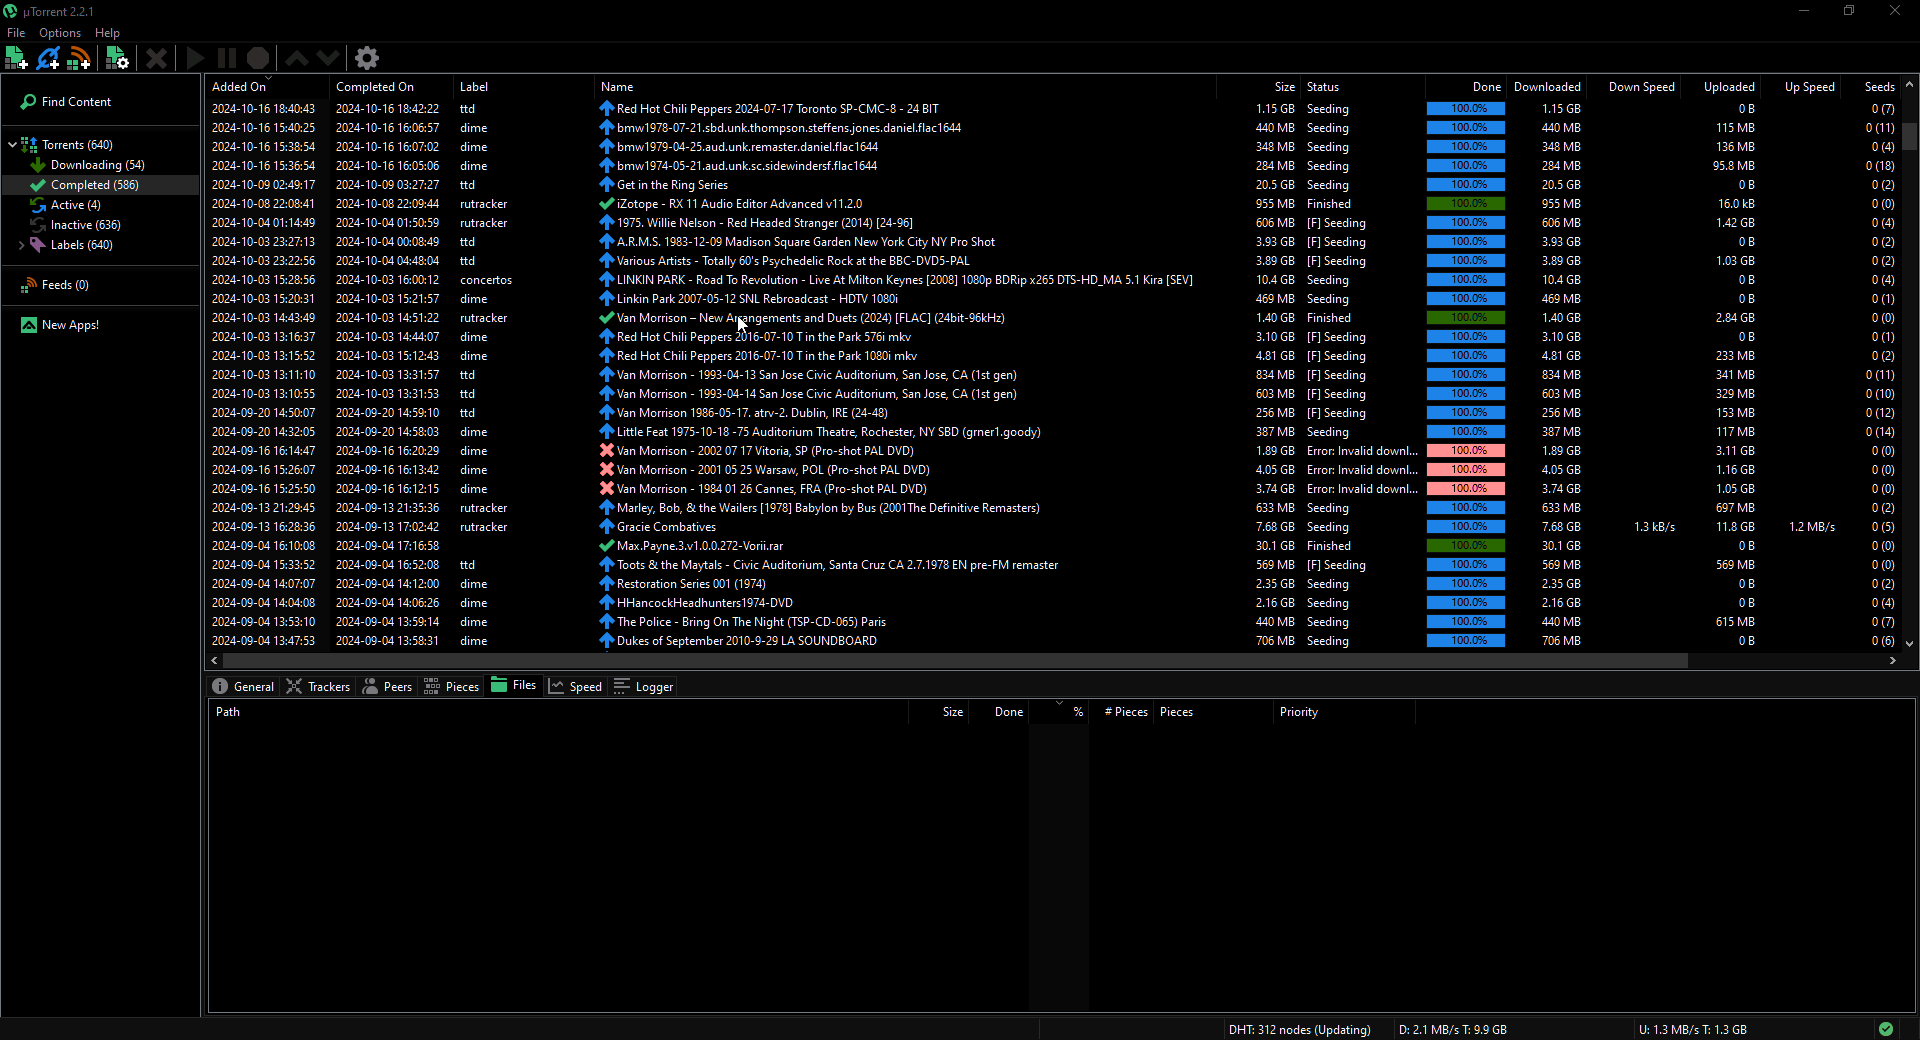Sort by Uploaded column header
Screen dimensions: 1920x1040
click(x=1720, y=87)
